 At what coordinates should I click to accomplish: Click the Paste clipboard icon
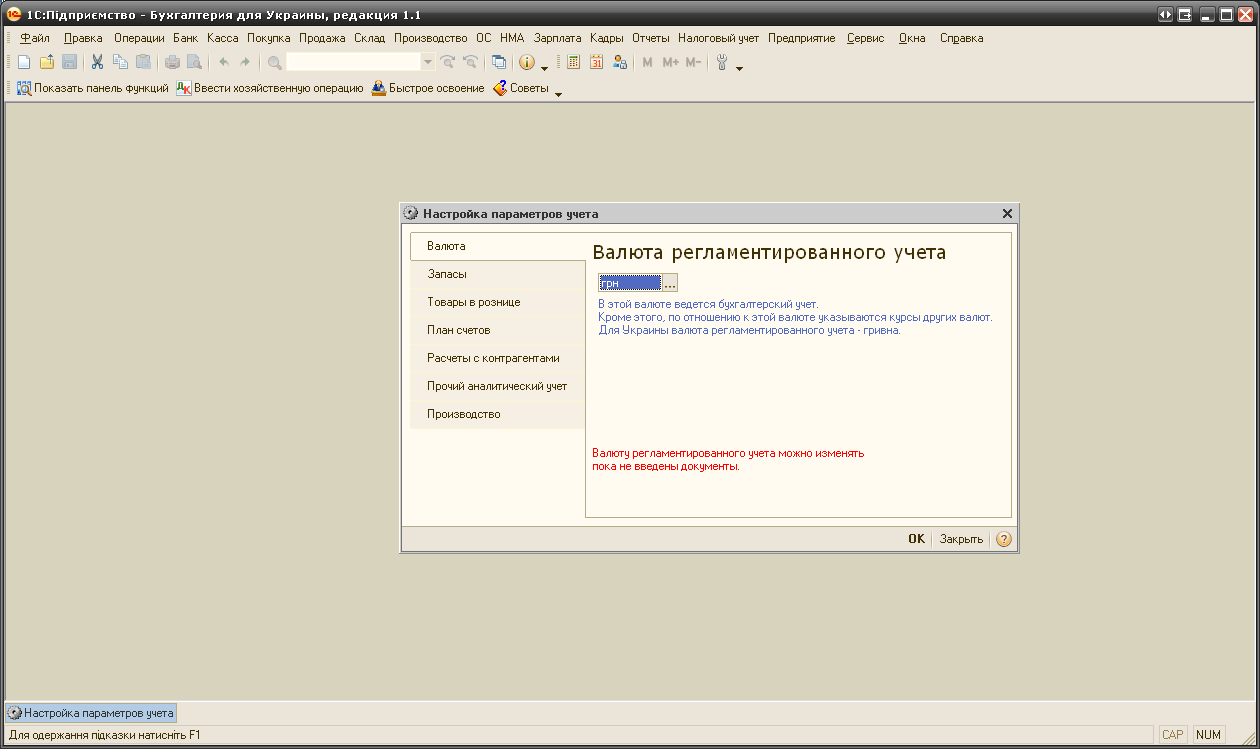point(144,62)
